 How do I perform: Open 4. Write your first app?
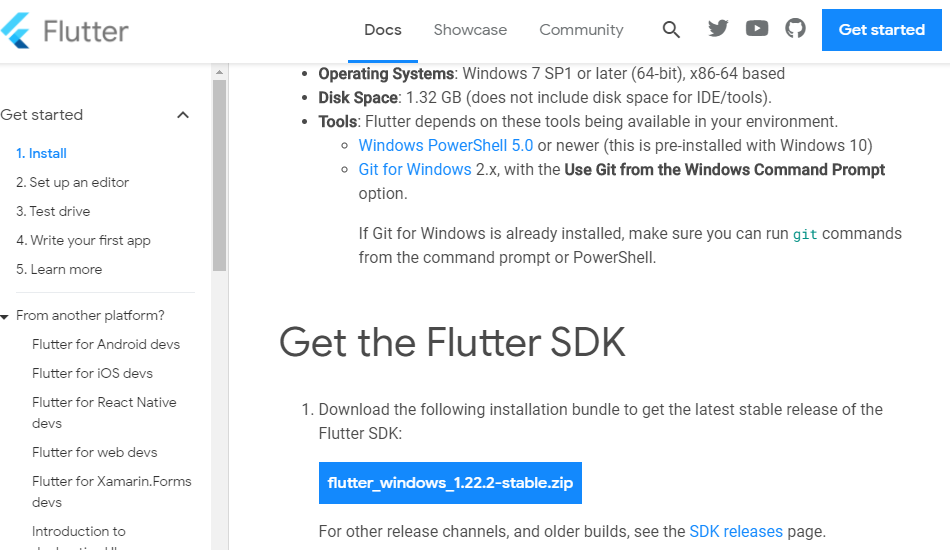click(83, 240)
